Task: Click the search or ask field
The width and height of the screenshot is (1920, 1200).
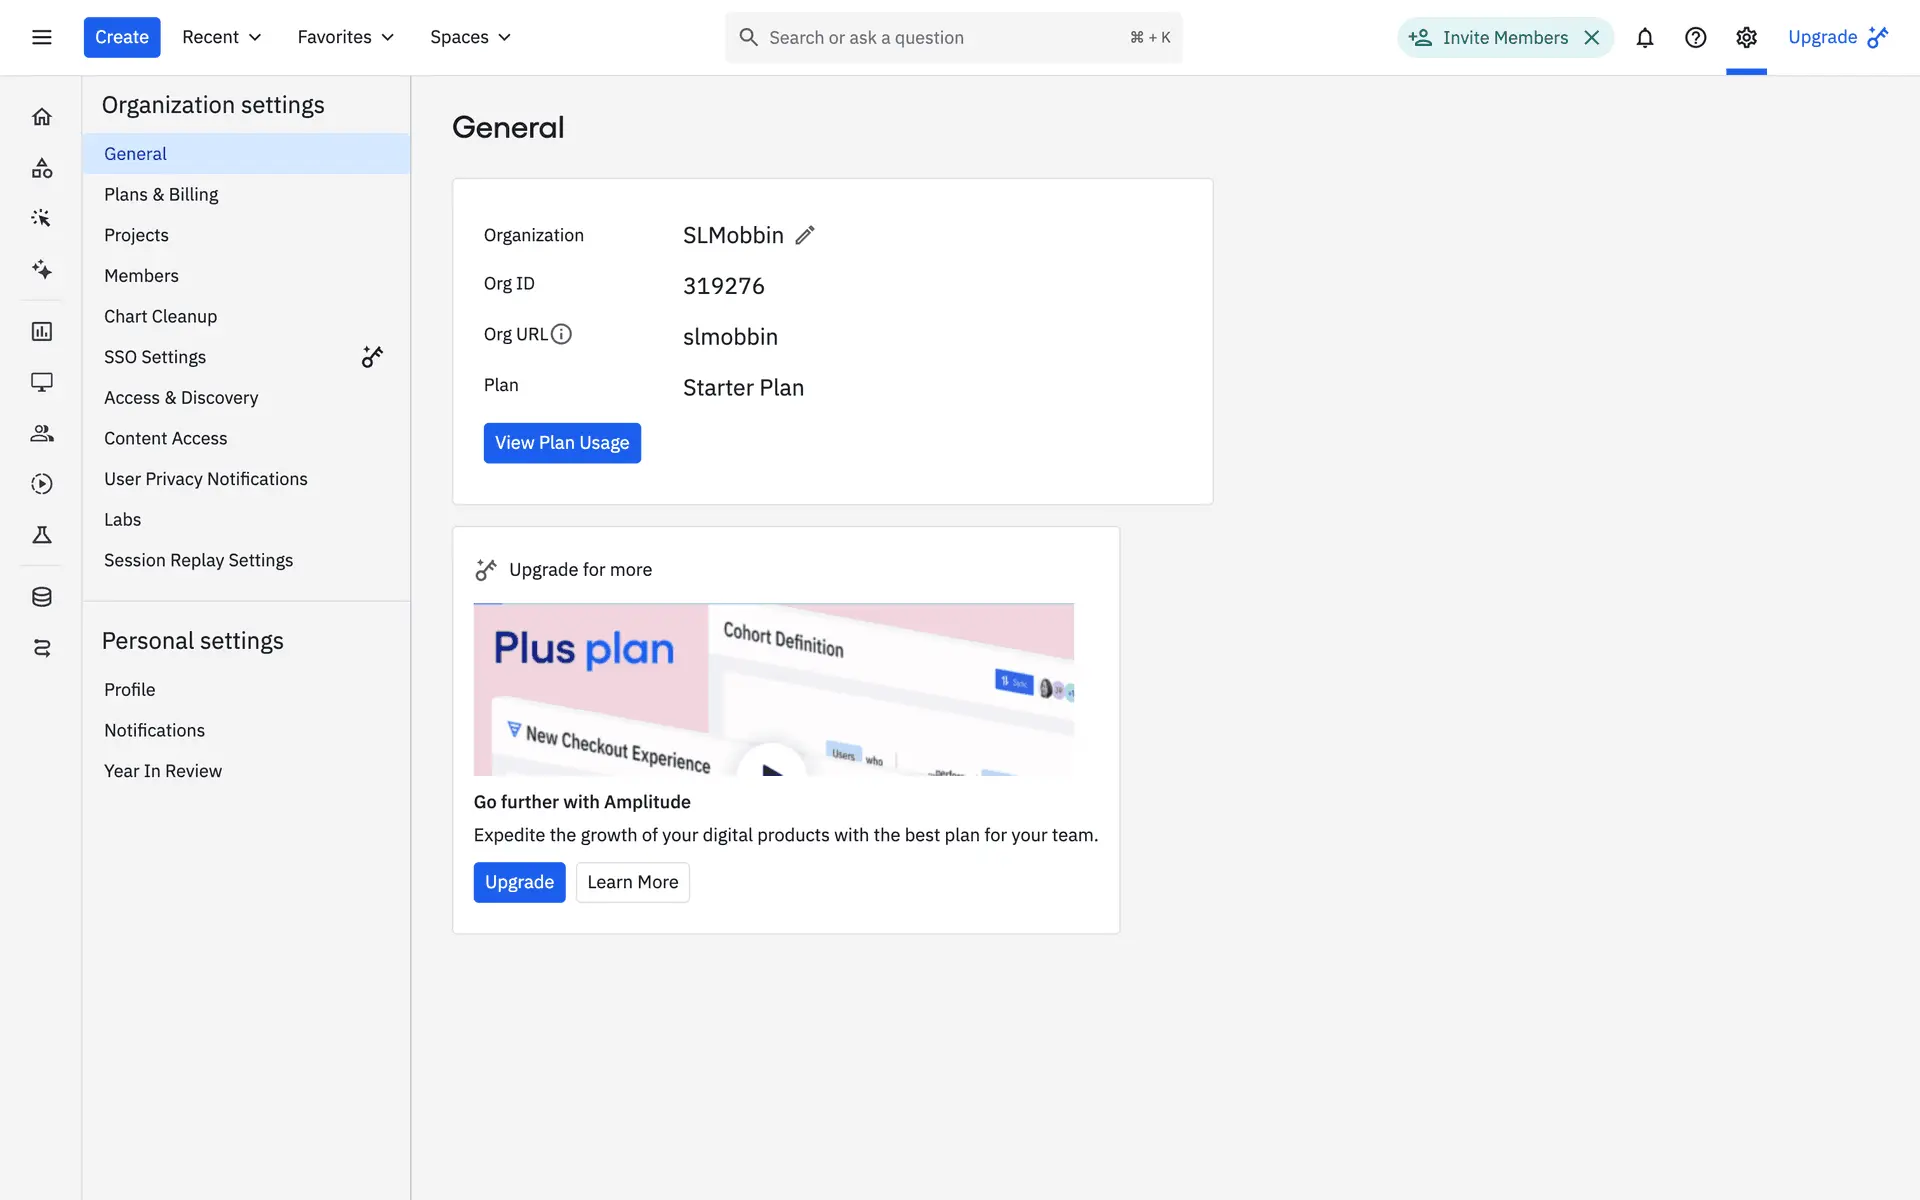Action: pyautogui.click(x=940, y=37)
